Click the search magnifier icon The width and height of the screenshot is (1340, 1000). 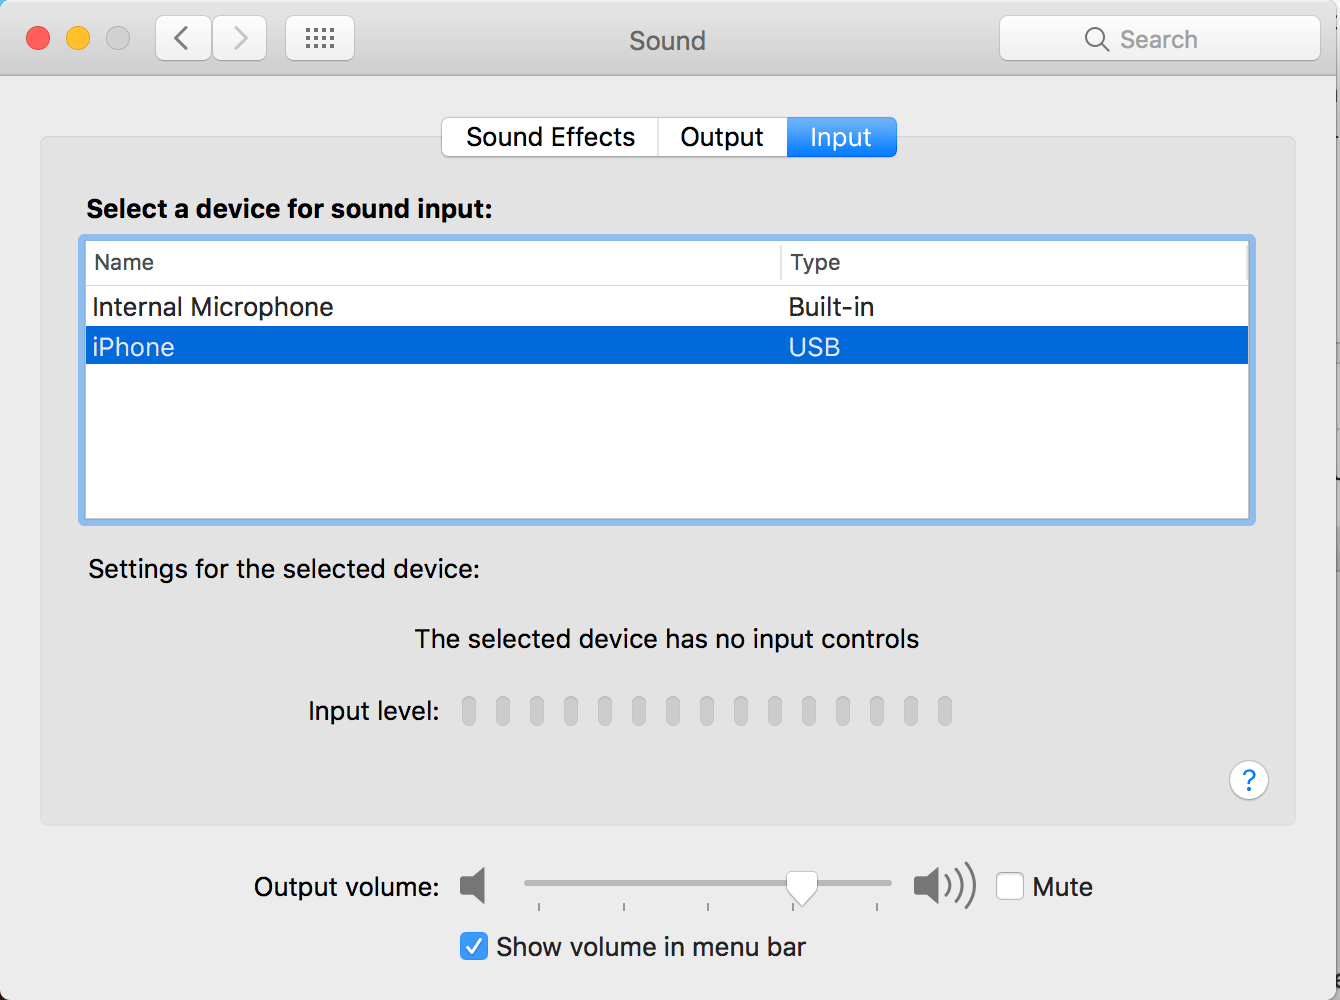point(1096,39)
